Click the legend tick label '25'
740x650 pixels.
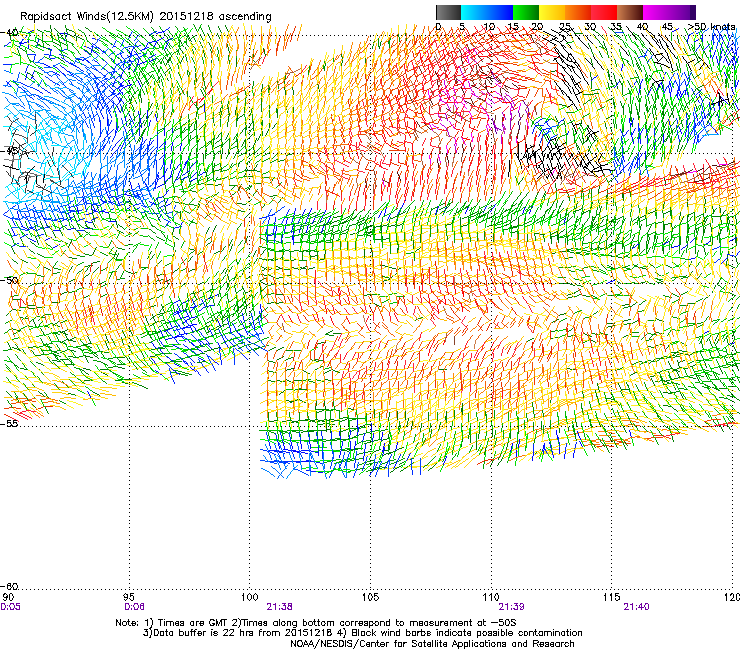coord(565,27)
